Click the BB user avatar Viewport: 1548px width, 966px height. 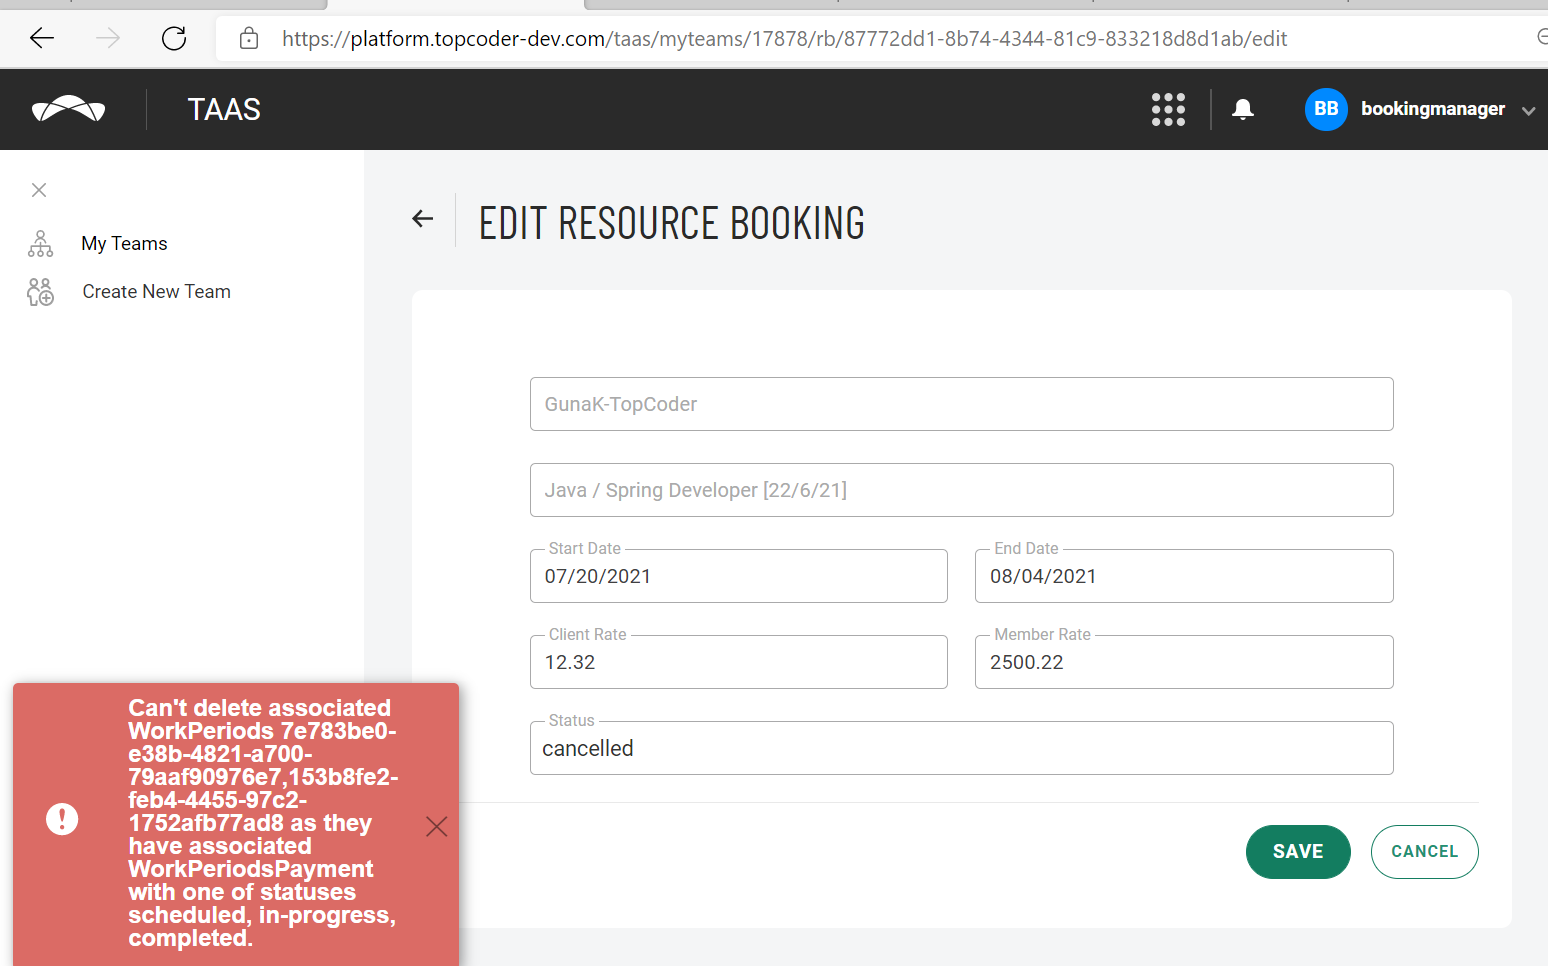(x=1325, y=109)
